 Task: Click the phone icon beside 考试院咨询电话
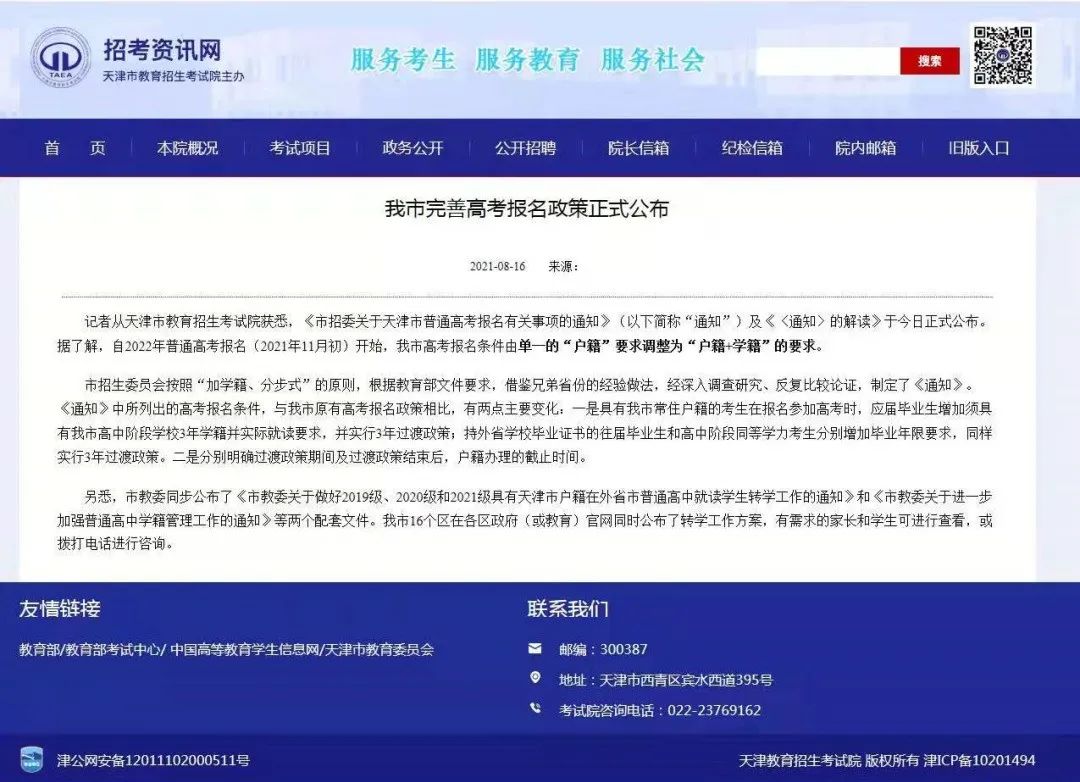[x=535, y=708]
